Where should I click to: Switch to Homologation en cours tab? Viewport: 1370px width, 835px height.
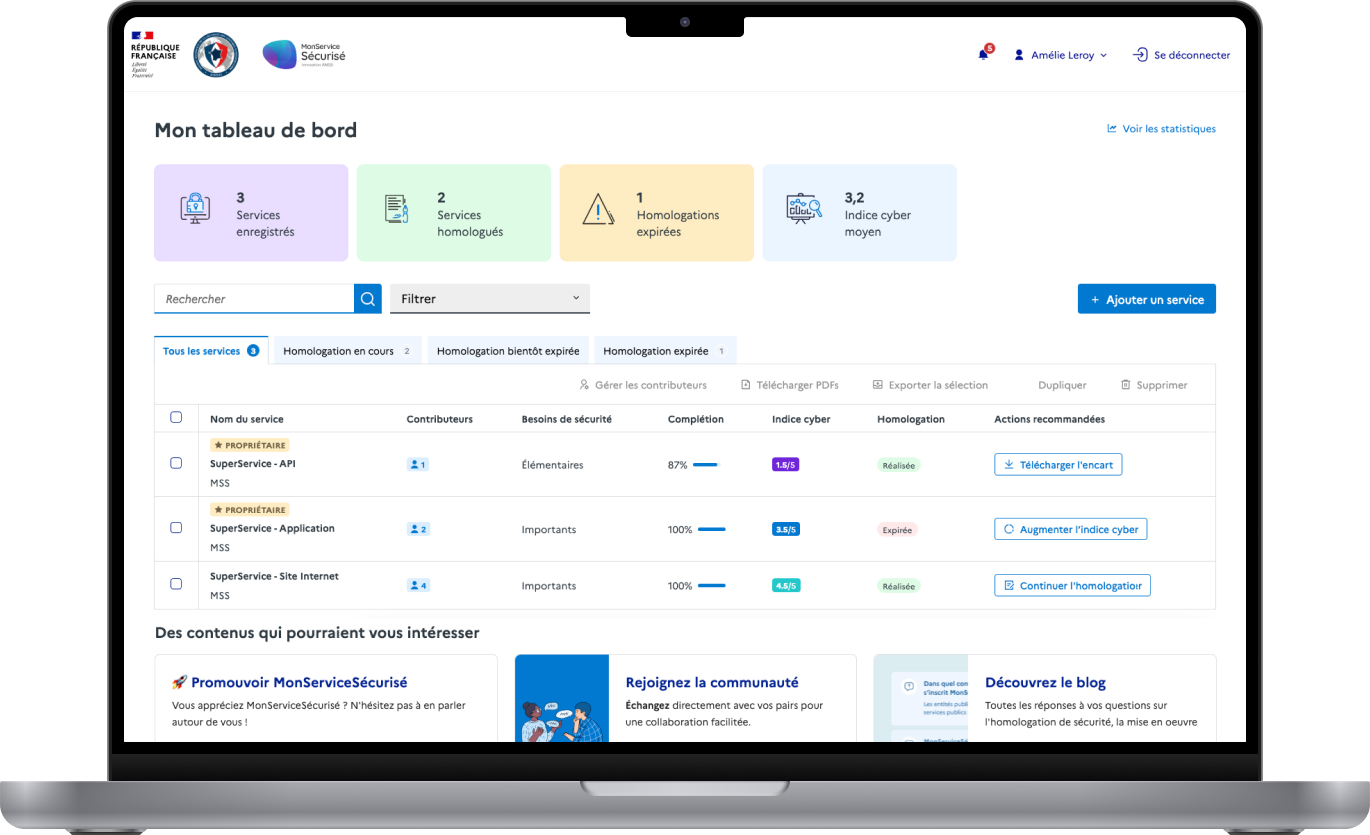pyautogui.click(x=346, y=351)
